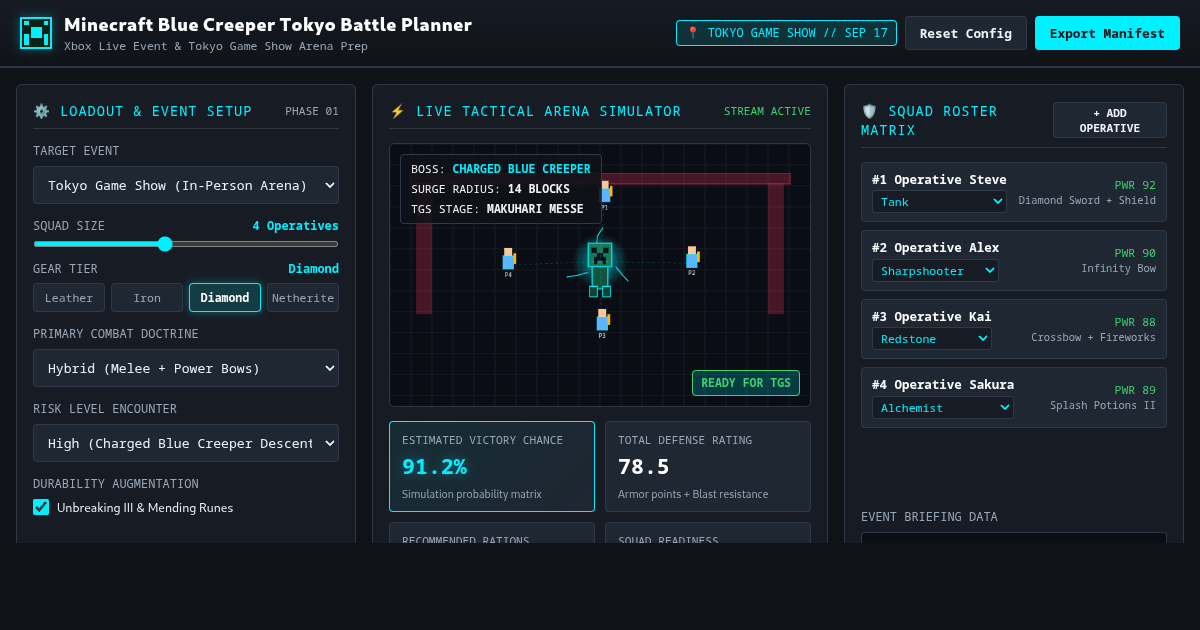Click the #1 Operative Steve name
Screen dimensions: 1200x630
939,180
